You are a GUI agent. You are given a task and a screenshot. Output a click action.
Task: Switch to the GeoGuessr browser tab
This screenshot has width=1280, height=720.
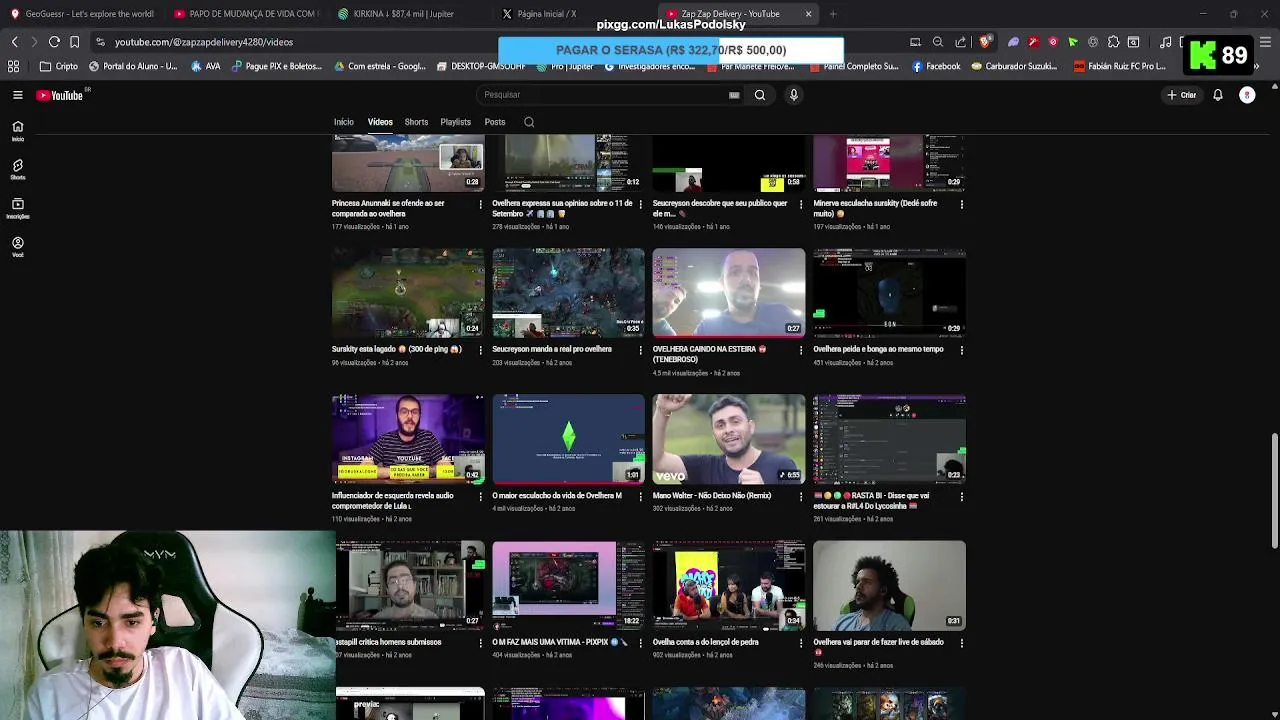click(x=82, y=14)
